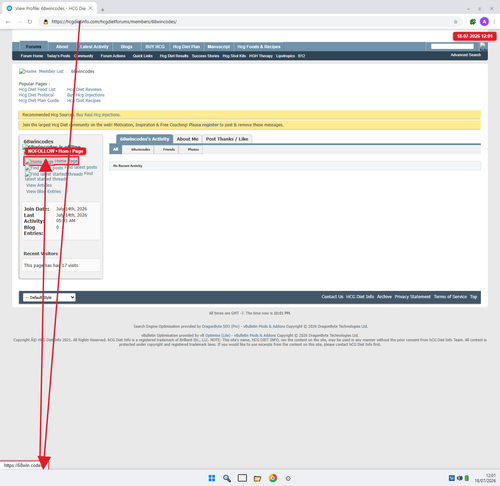Open Hcg Diet Plan Guide link
The width and height of the screenshot is (500, 486).
click(39, 100)
